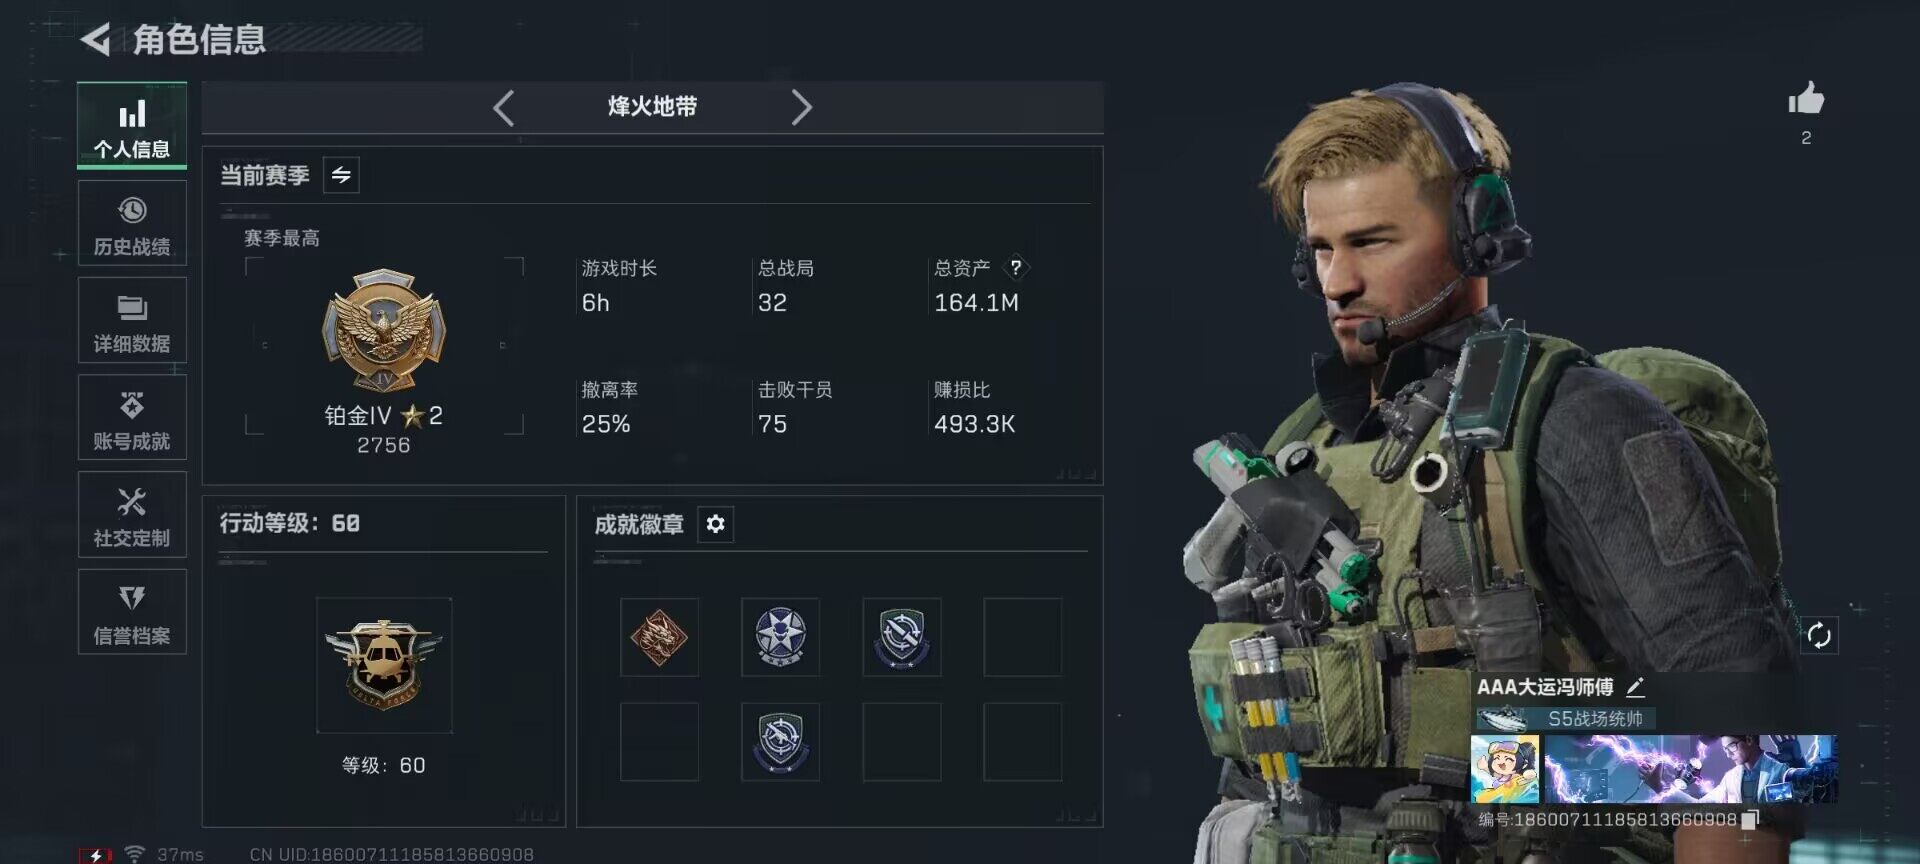Click the back arrow beside 角色信息

click(95, 40)
